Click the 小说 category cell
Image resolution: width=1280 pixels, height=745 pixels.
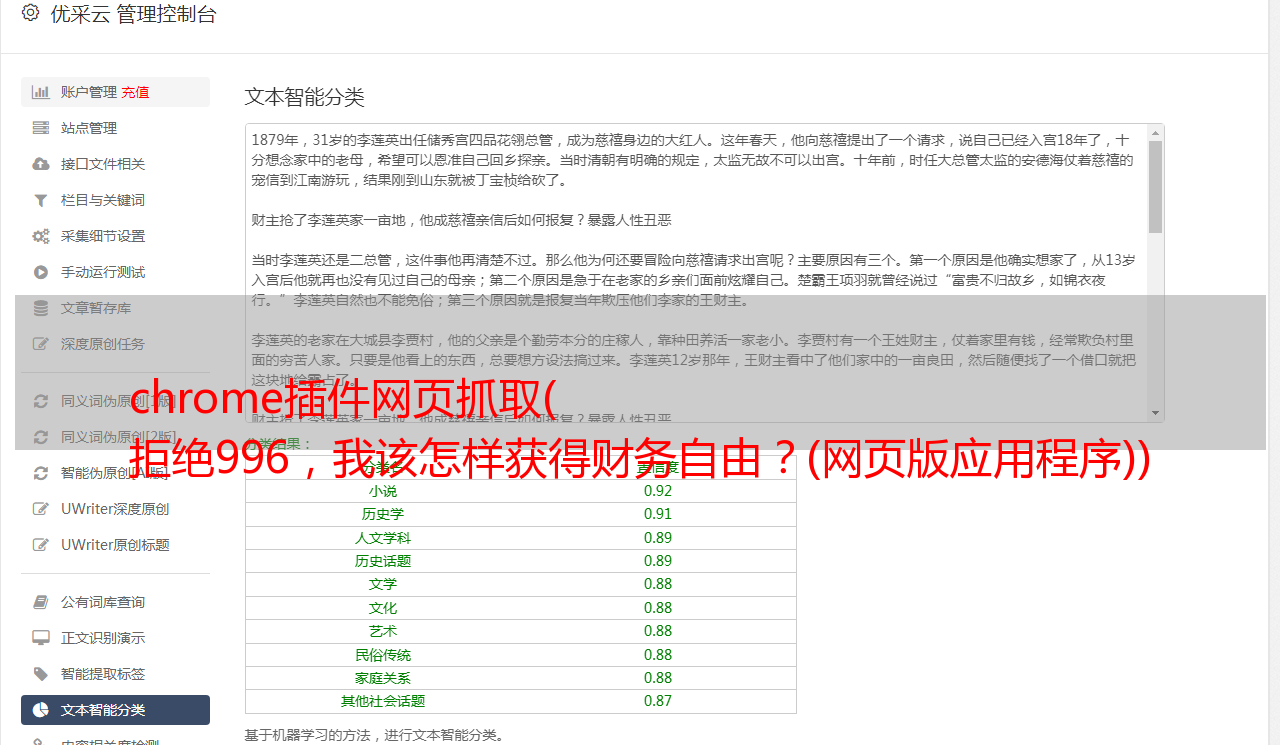pos(382,491)
